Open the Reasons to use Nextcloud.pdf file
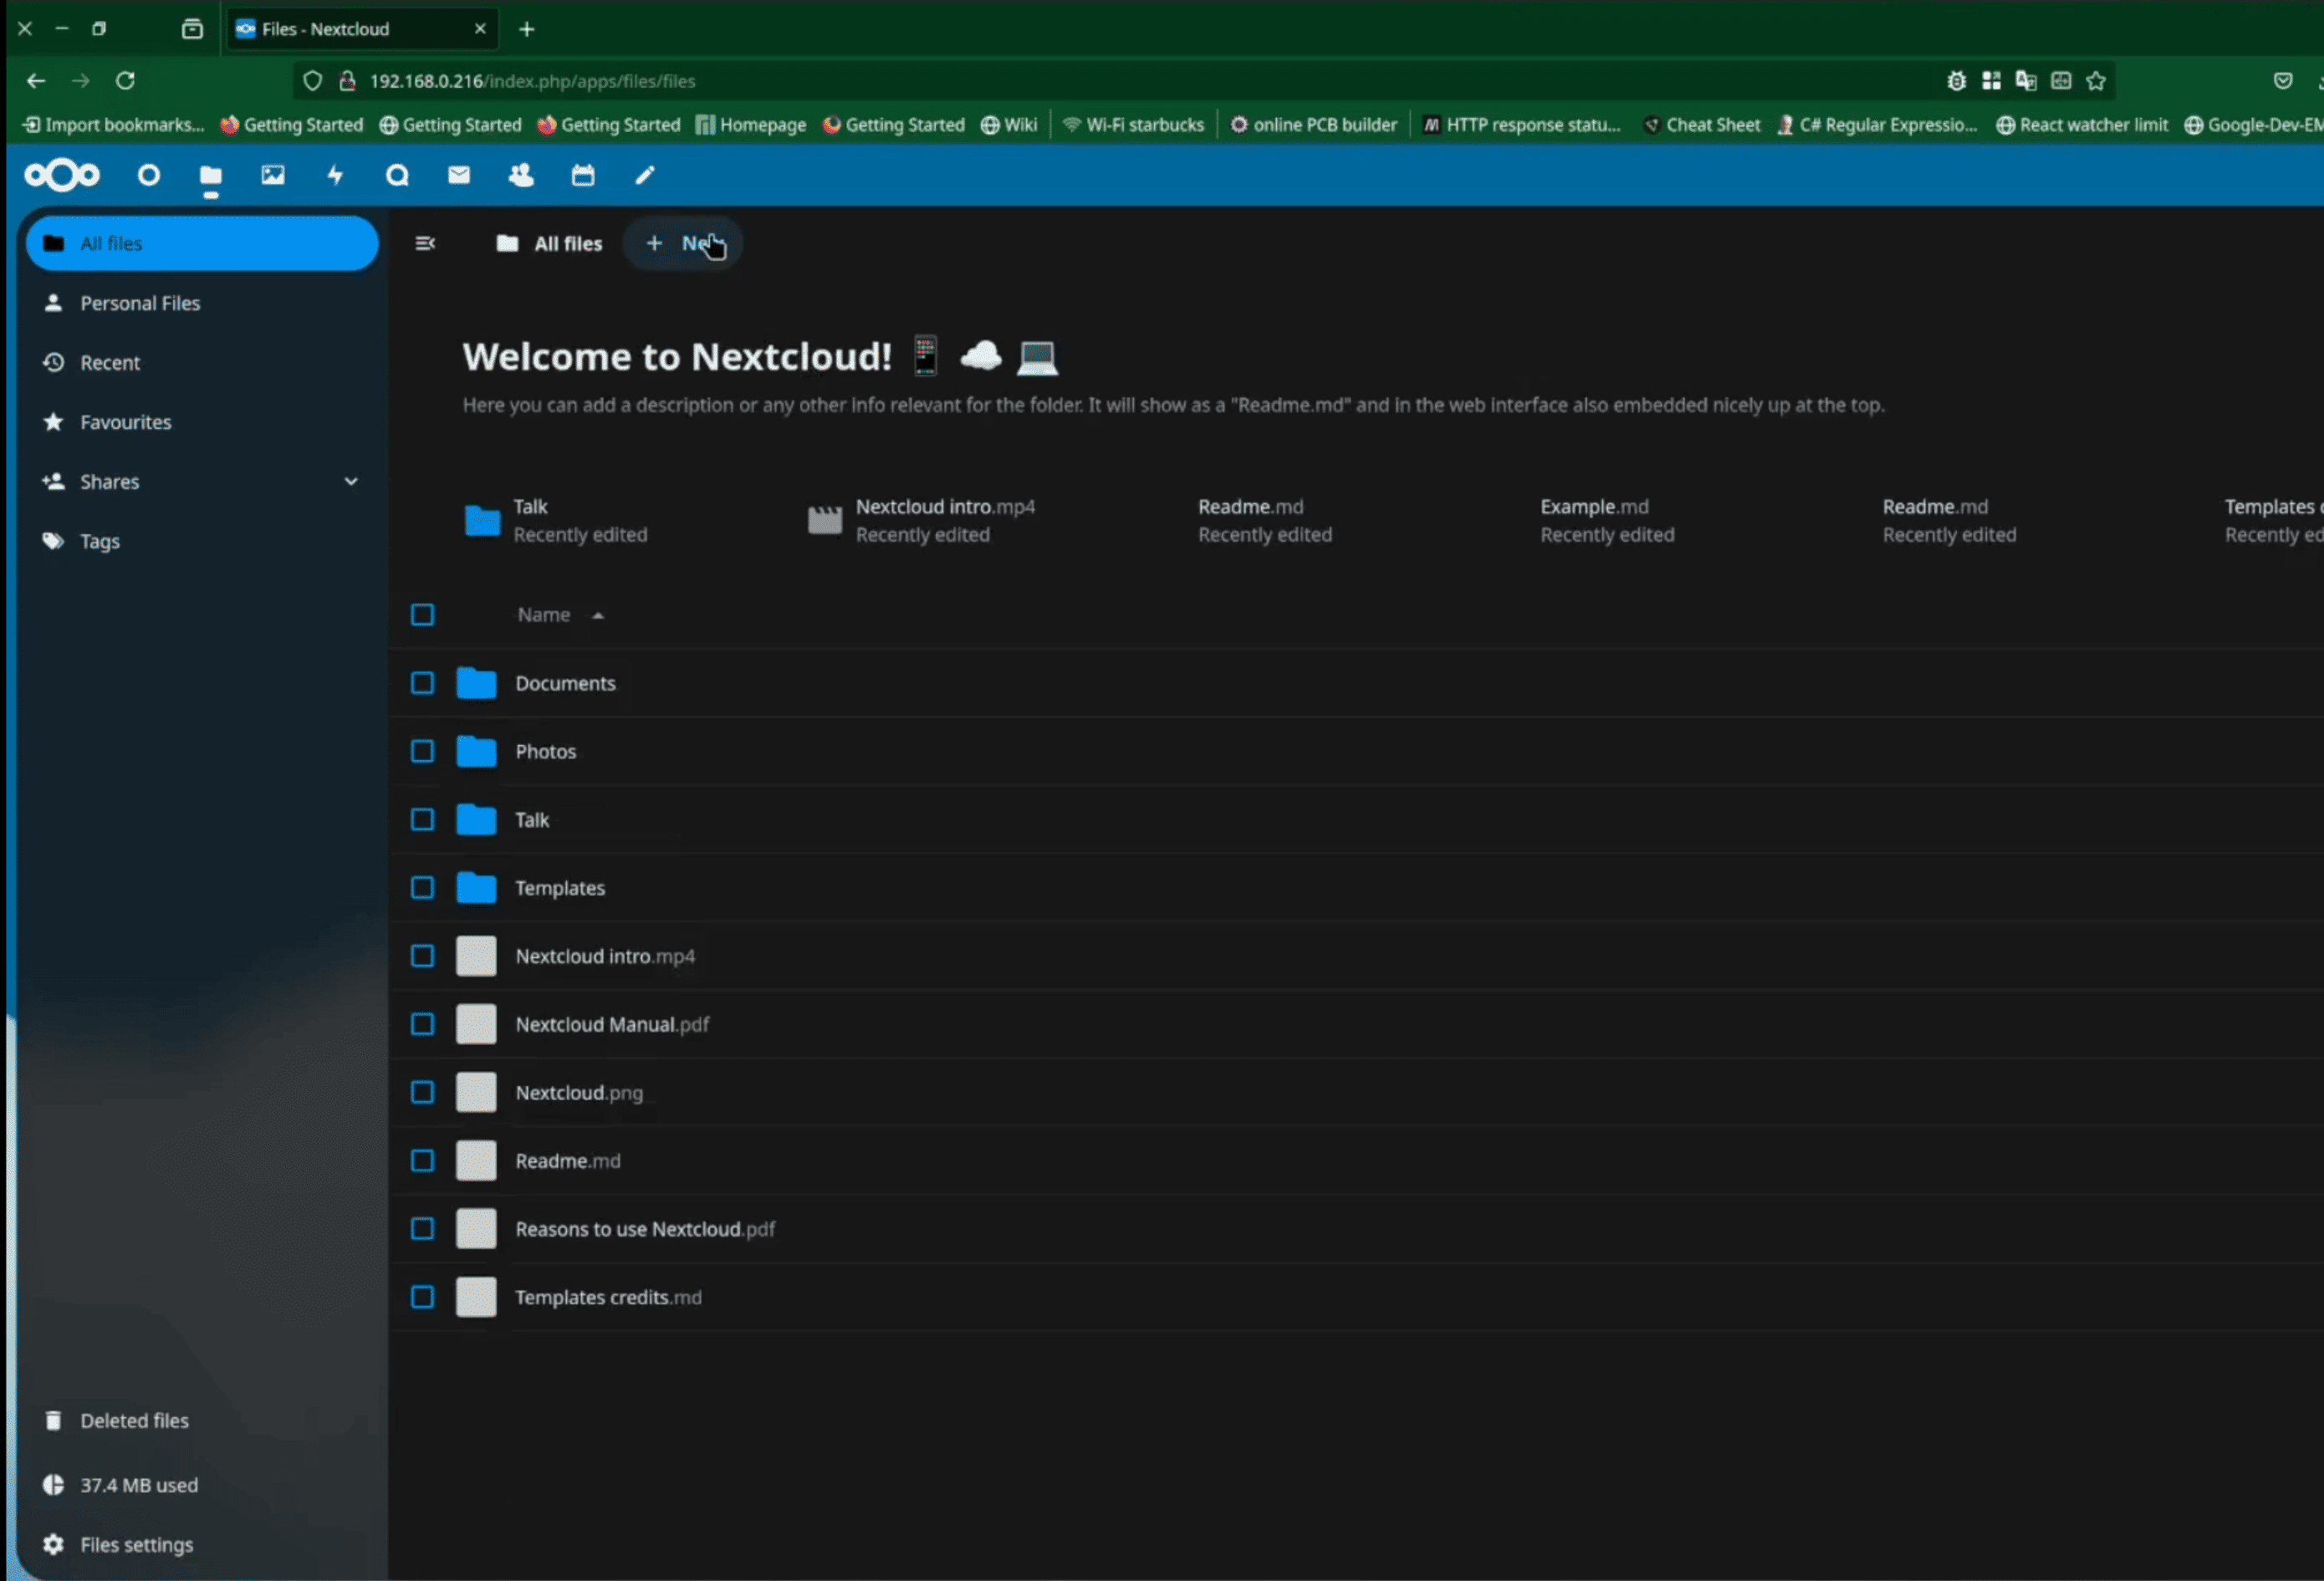 [645, 1229]
